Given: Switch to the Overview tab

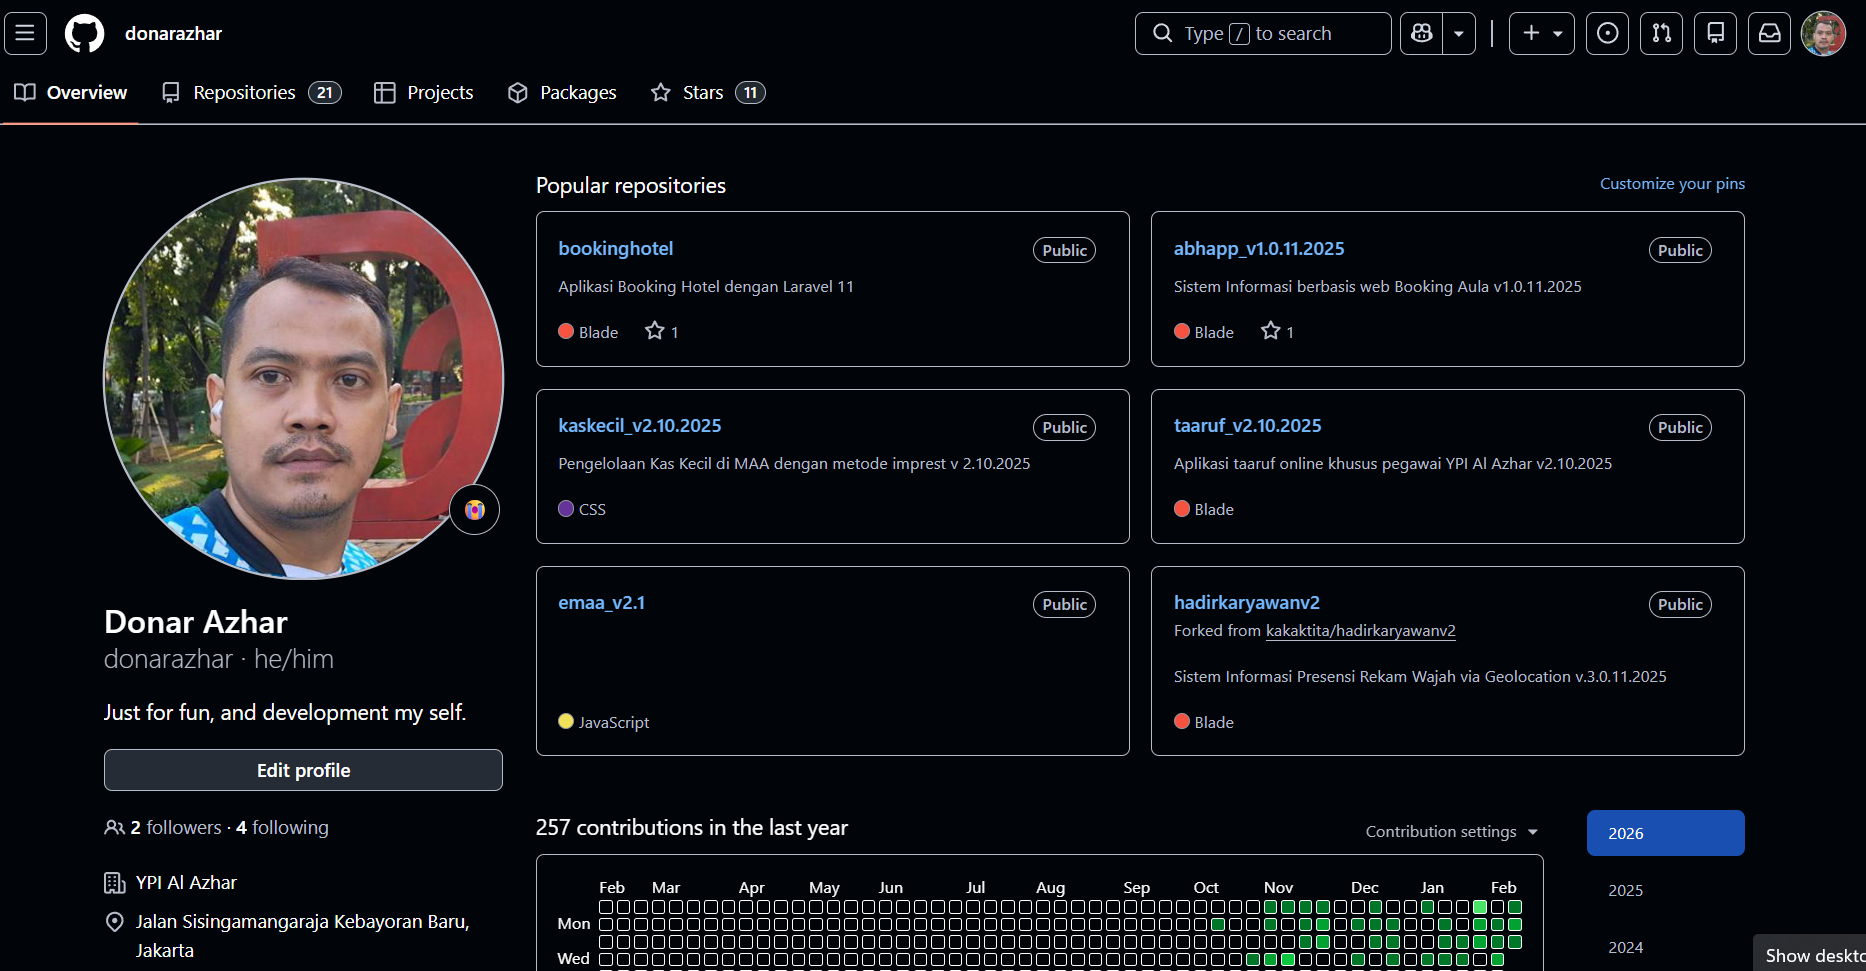Looking at the screenshot, I should click(71, 92).
